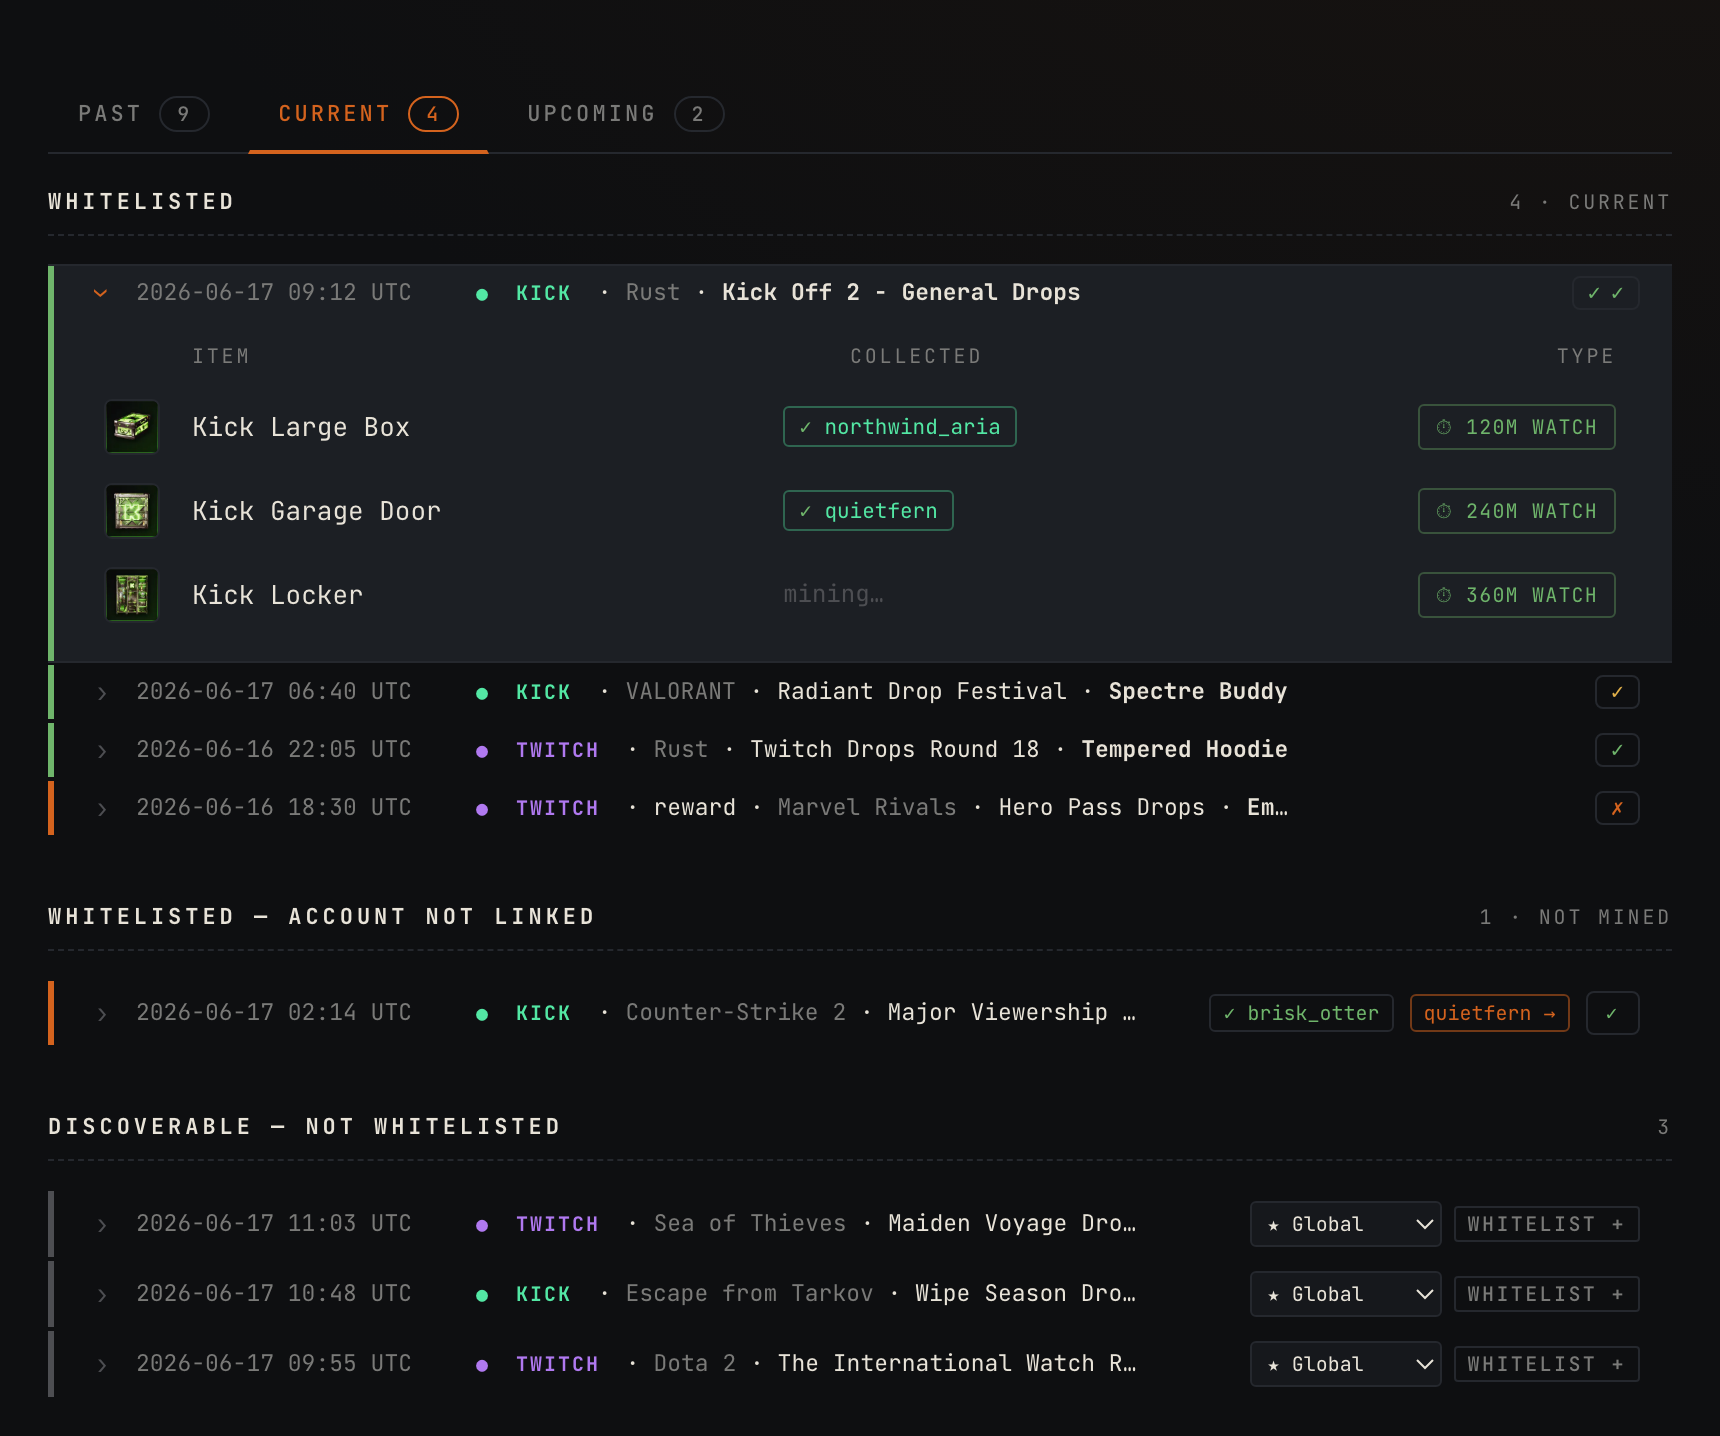This screenshot has width=1720, height=1436.
Task: Click the 'Kick Off 2 - General Drops' title
Action: (x=901, y=293)
